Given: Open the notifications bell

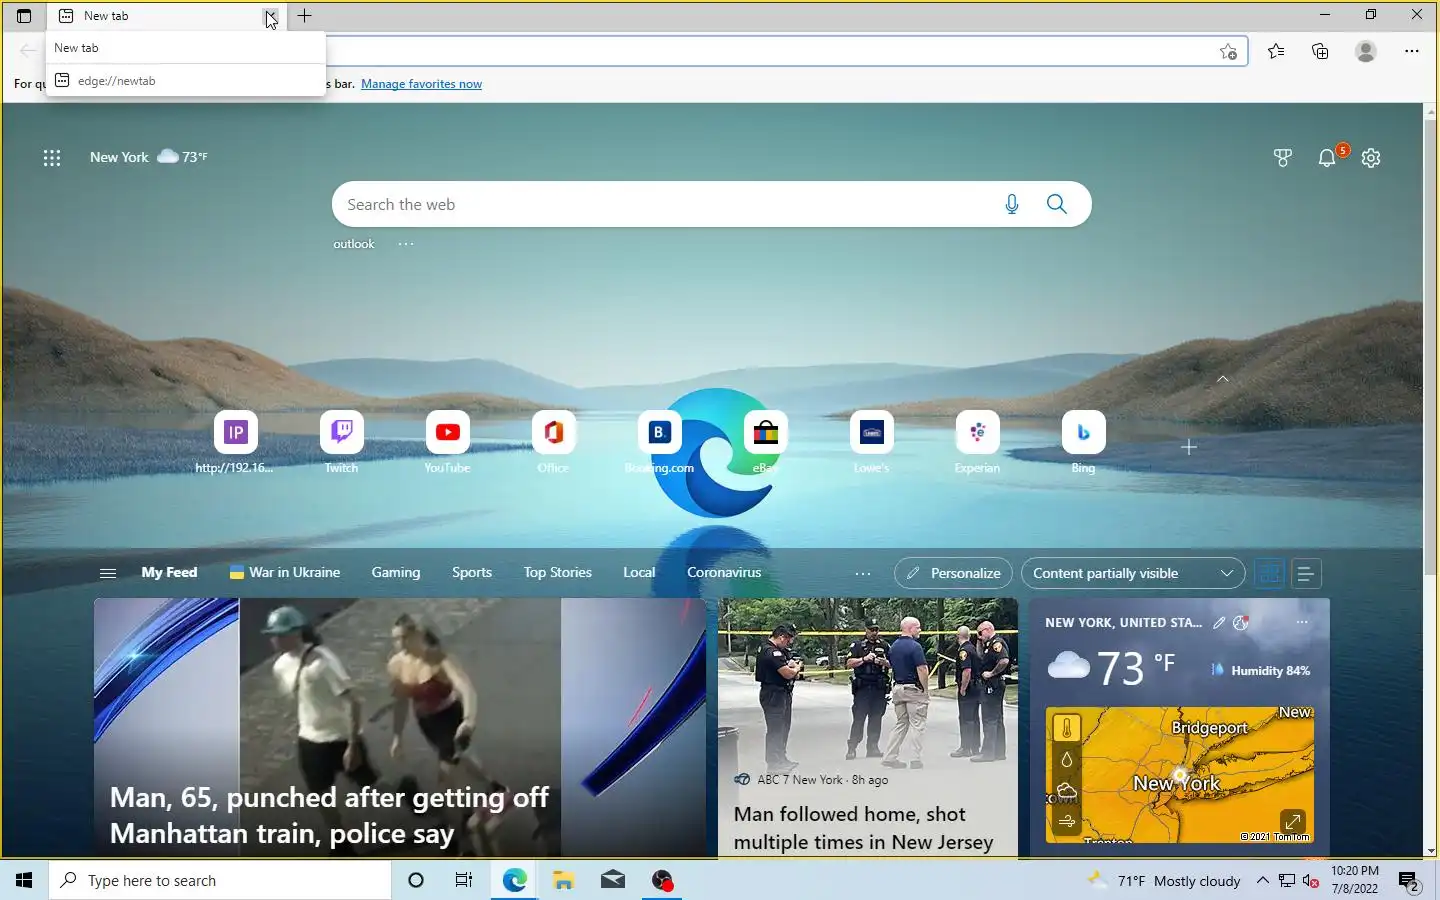Looking at the screenshot, I should click(1327, 158).
